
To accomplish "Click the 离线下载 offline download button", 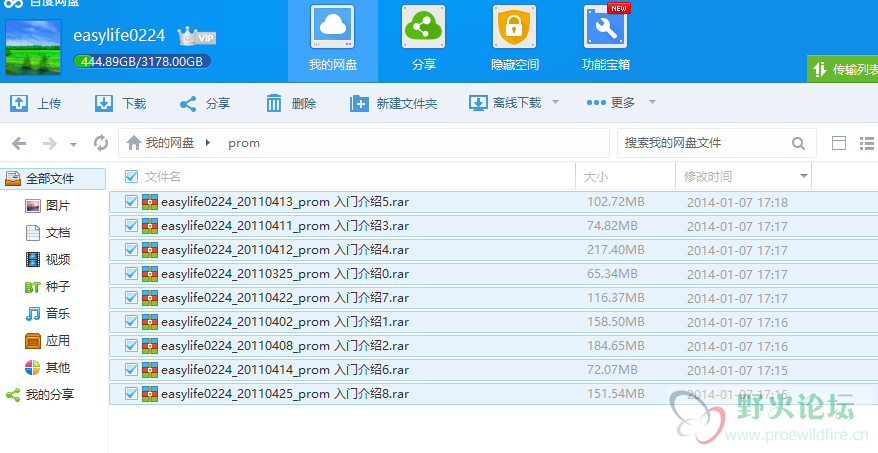I will pyautogui.click(x=505, y=103).
